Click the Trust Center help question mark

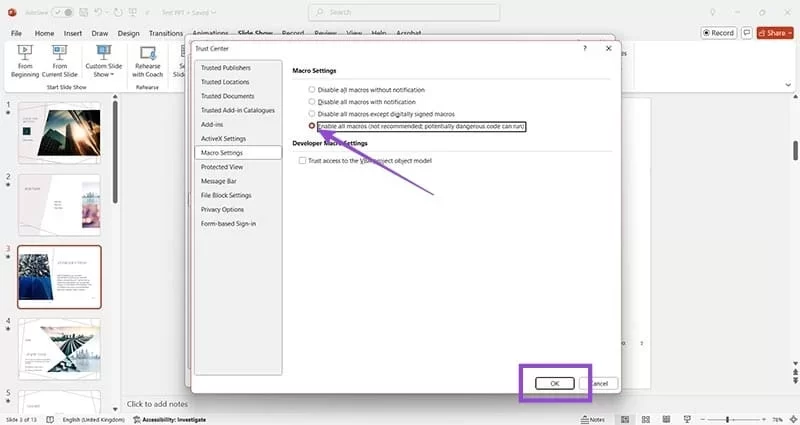[x=583, y=48]
